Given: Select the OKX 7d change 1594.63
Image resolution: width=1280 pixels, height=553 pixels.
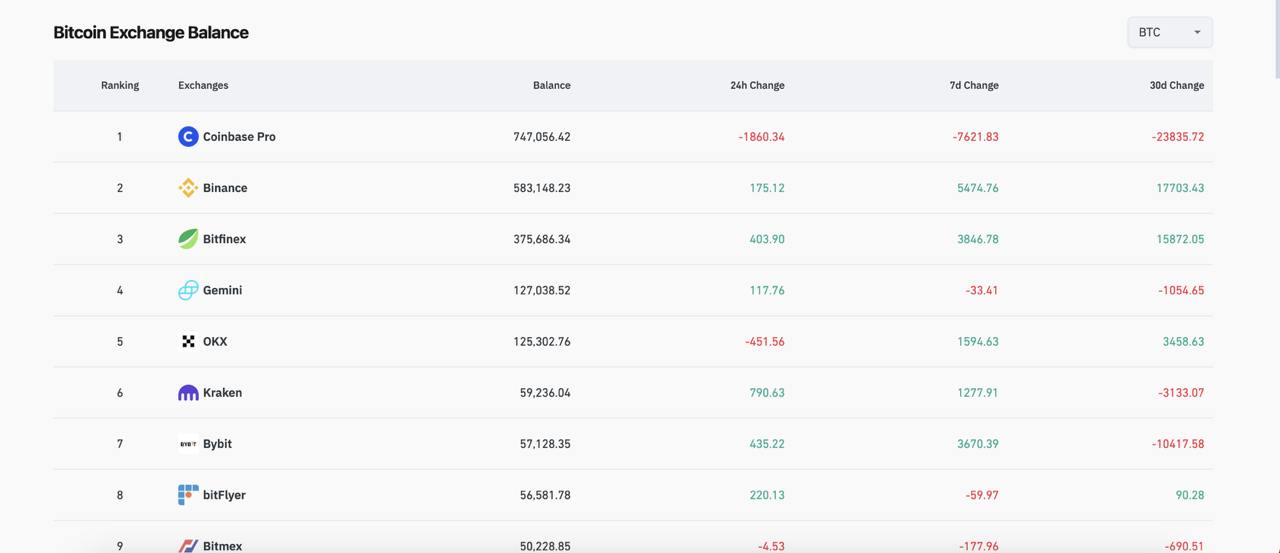Looking at the screenshot, I should coord(978,341).
